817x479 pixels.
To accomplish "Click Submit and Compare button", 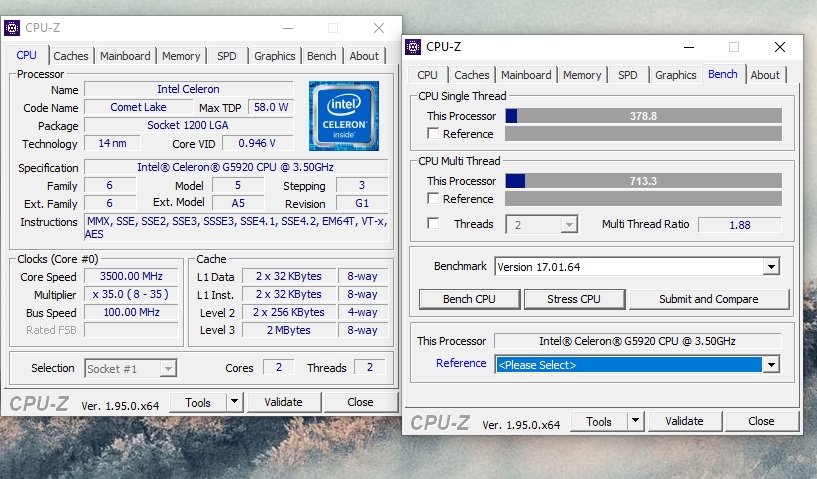I will 709,299.
